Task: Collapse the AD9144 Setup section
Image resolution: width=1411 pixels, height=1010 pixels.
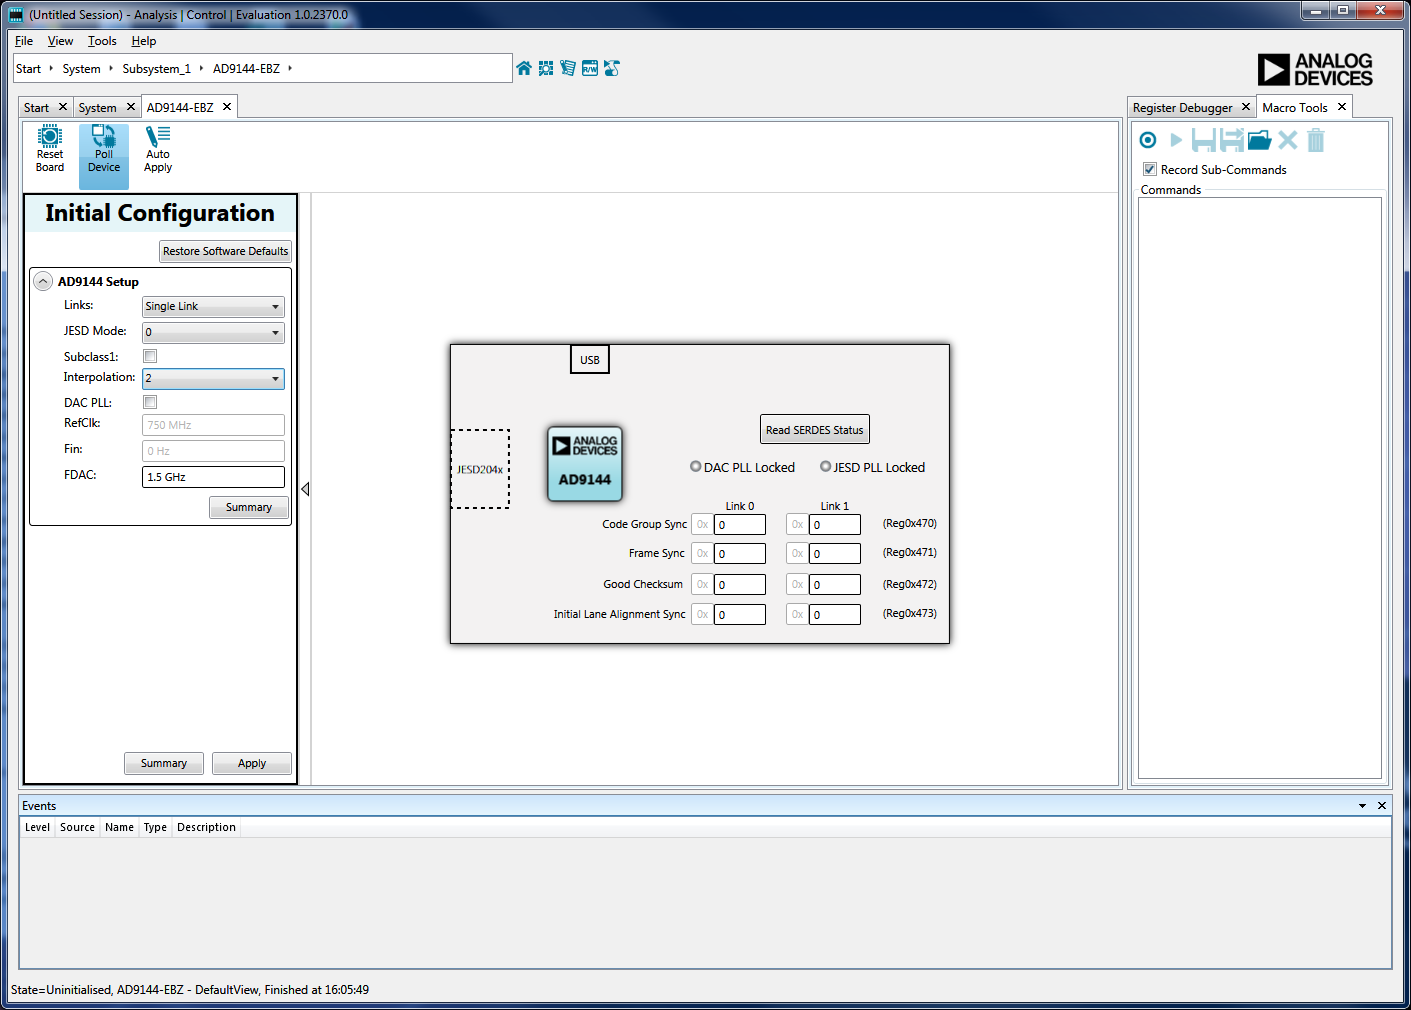Action: 43,282
